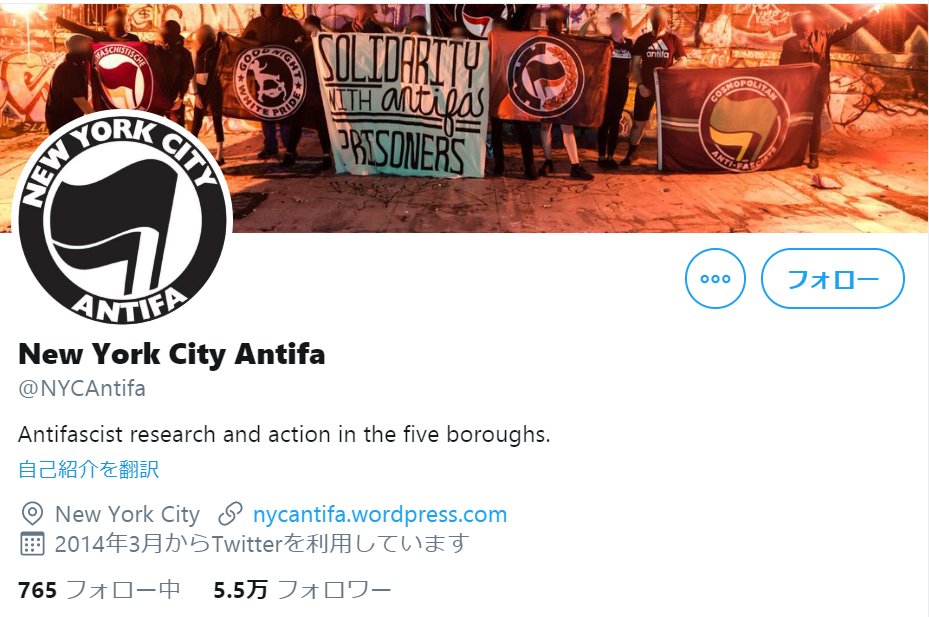This screenshot has height=617, width=929.
Task: Click 自己紹介を翻訳 to translate the bio
Action: coord(88,469)
